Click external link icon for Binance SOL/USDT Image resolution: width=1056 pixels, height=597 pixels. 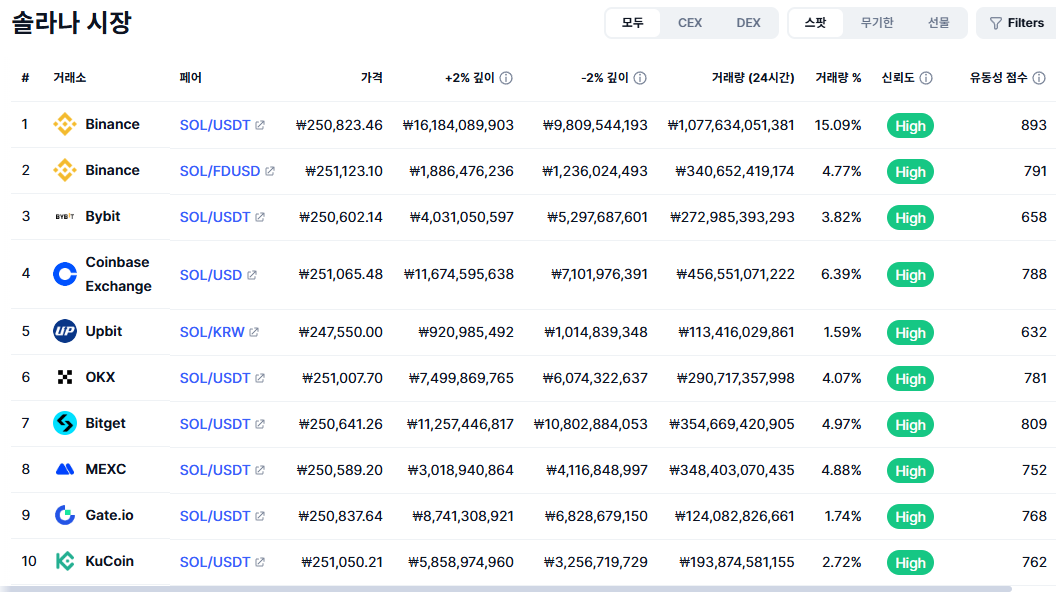click(x=260, y=125)
